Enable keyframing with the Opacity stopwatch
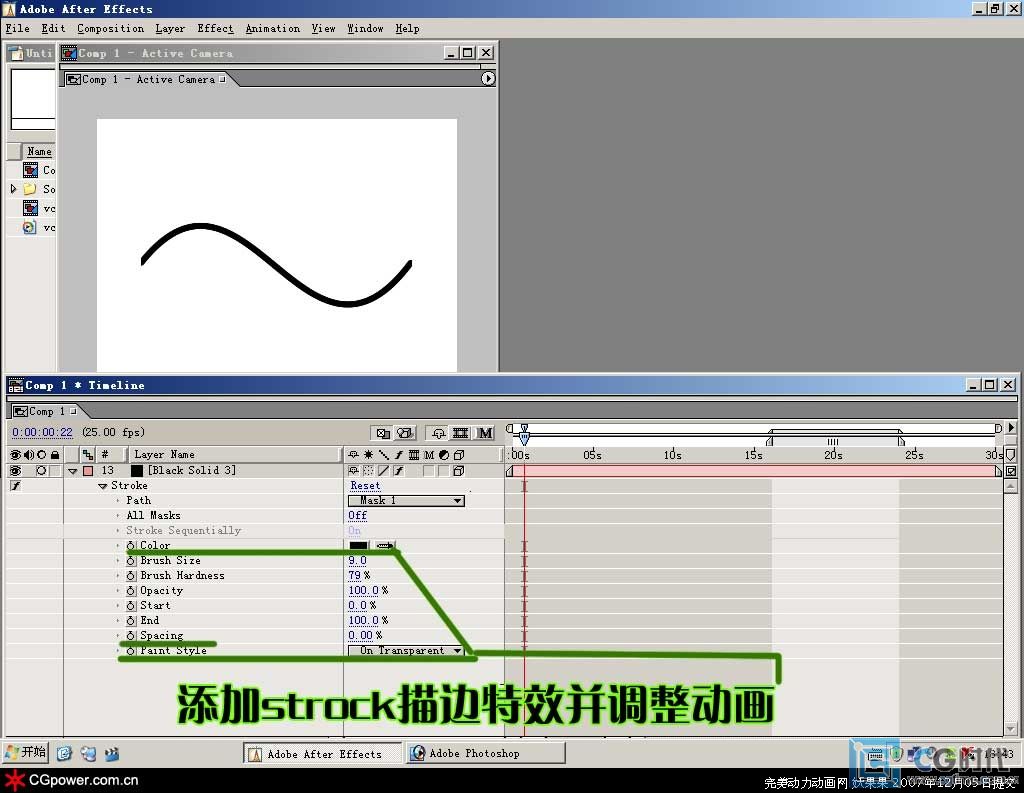 [131, 591]
